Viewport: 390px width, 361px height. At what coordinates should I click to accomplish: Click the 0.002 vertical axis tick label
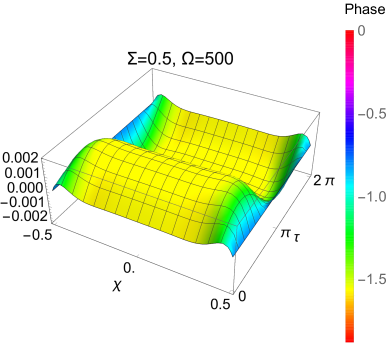(22, 158)
